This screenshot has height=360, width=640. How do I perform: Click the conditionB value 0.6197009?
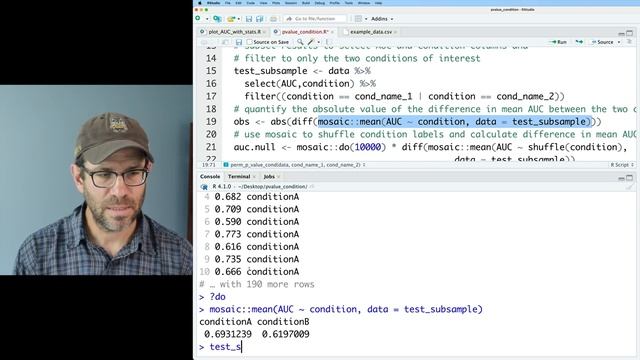tap(285, 334)
